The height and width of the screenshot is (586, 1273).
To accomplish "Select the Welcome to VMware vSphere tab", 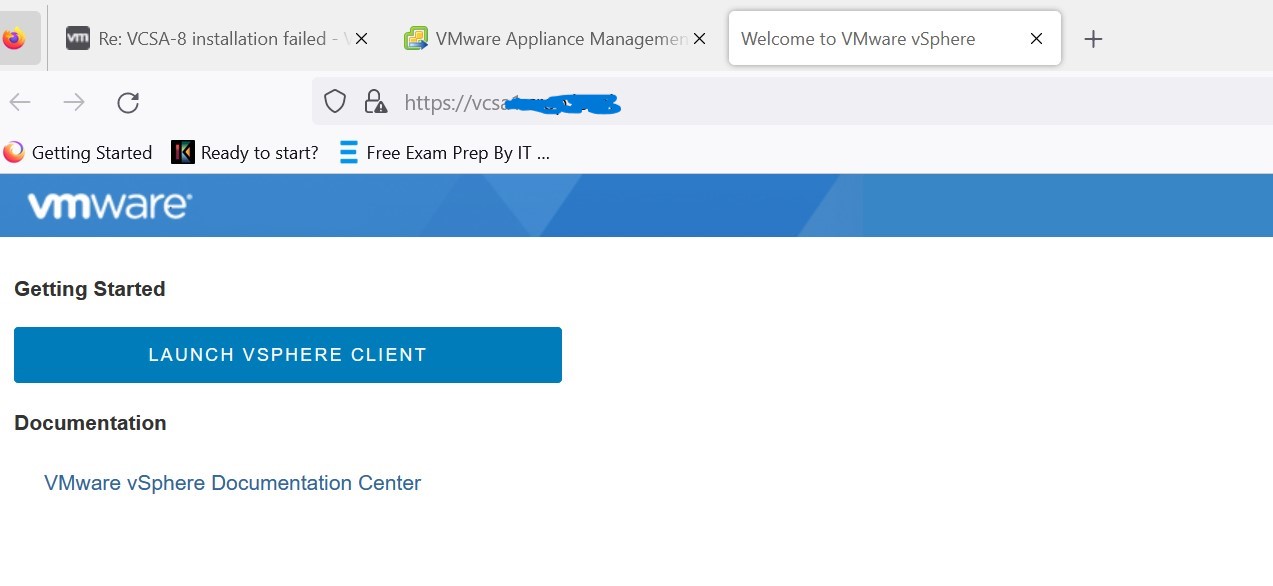I will [895, 39].
